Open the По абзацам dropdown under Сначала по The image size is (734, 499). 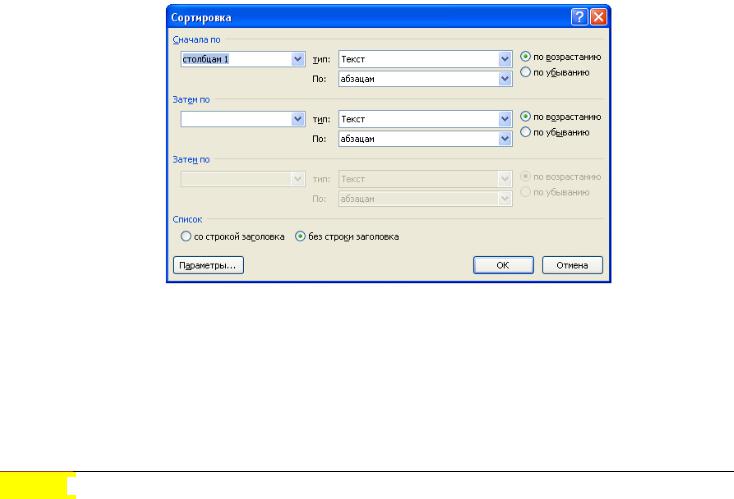pos(505,79)
